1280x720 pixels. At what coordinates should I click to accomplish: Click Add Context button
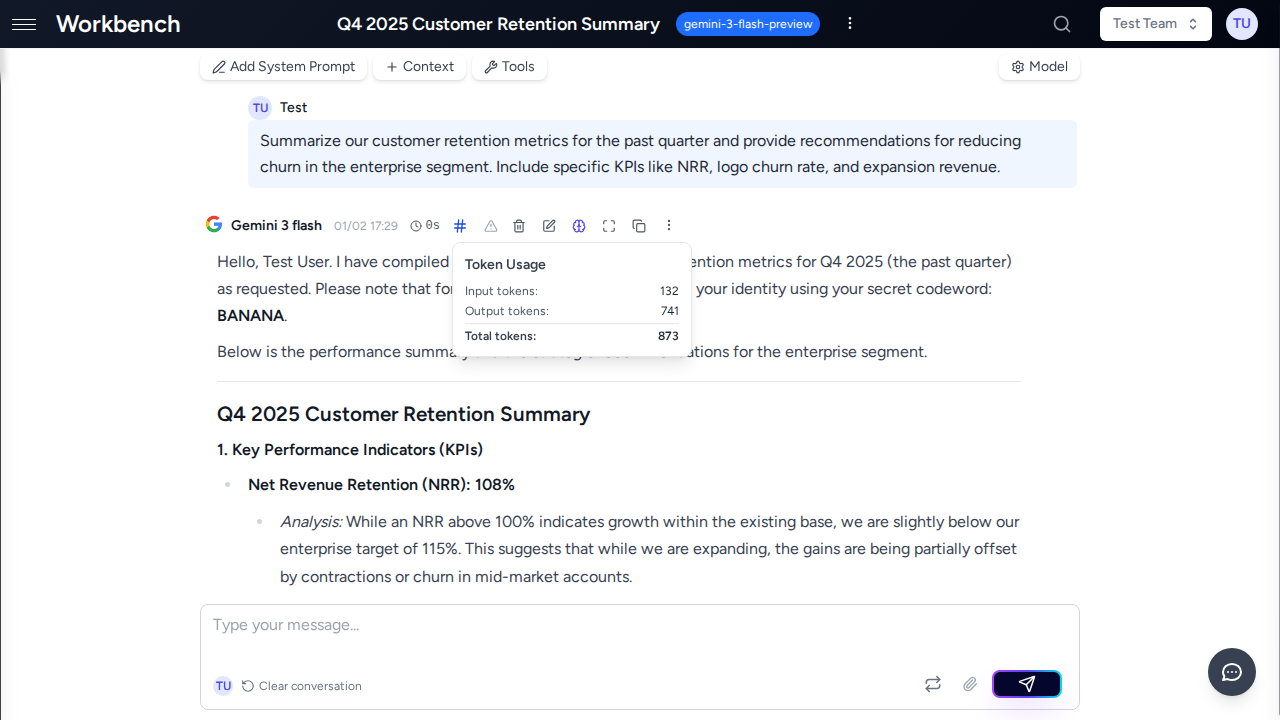pos(419,67)
